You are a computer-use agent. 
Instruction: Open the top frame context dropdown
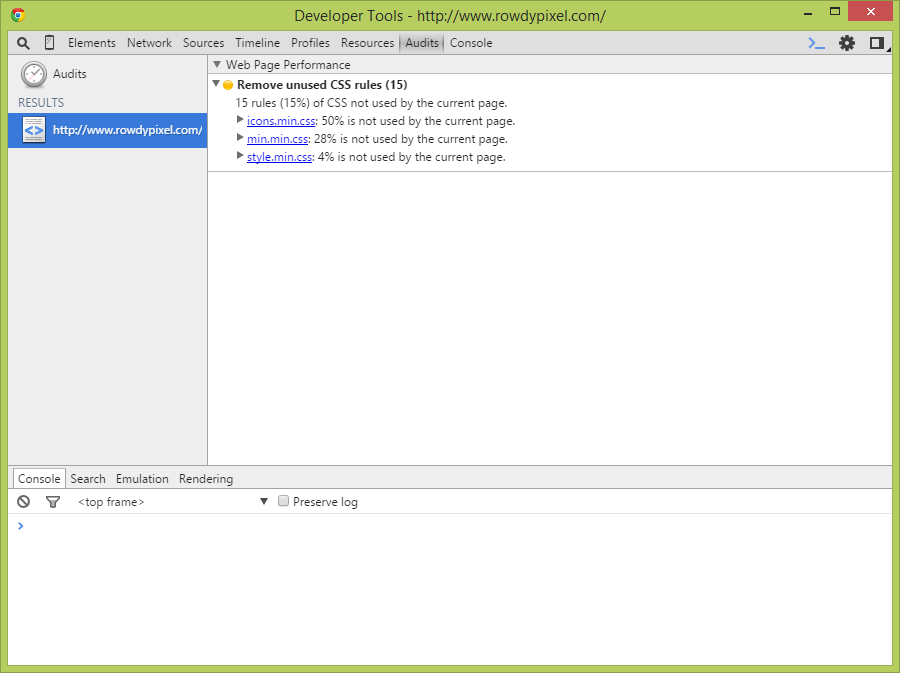pos(173,502)
